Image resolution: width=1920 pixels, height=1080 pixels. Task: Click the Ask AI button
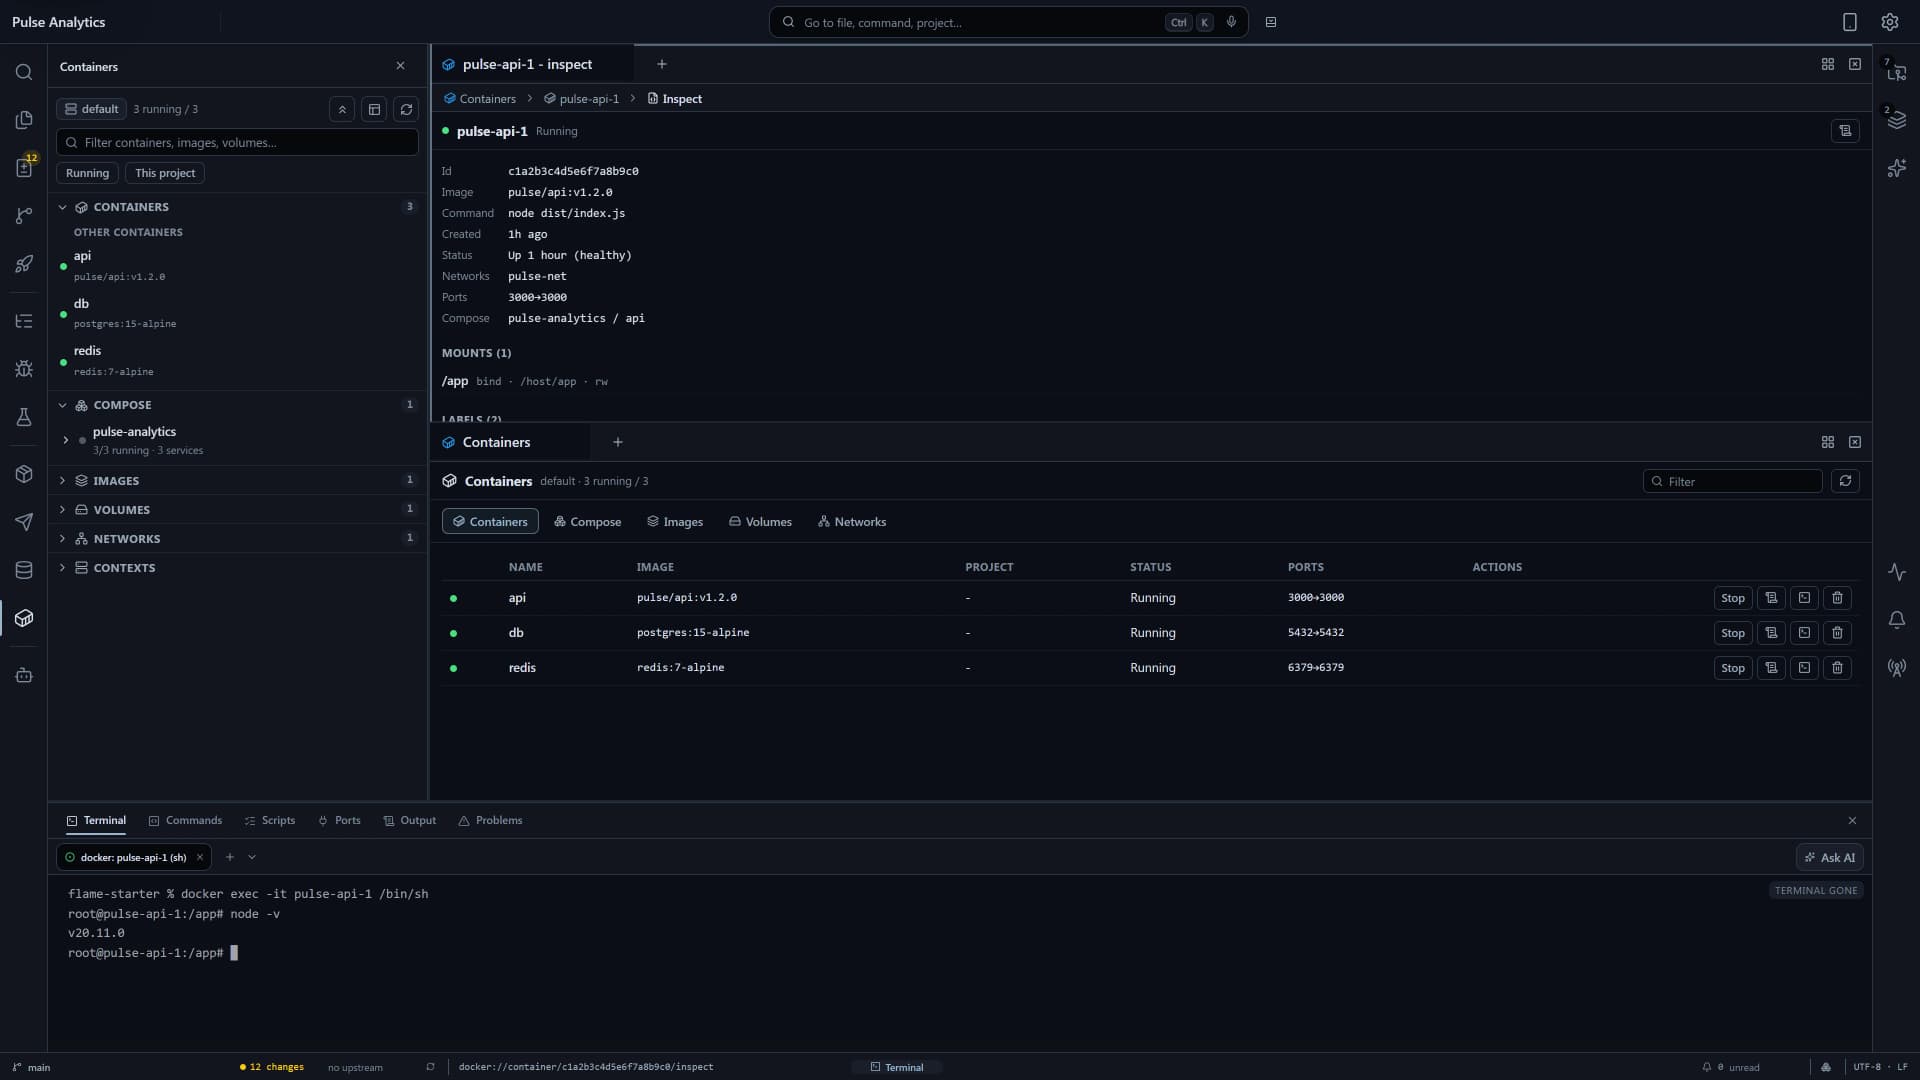coord(1830,857)
